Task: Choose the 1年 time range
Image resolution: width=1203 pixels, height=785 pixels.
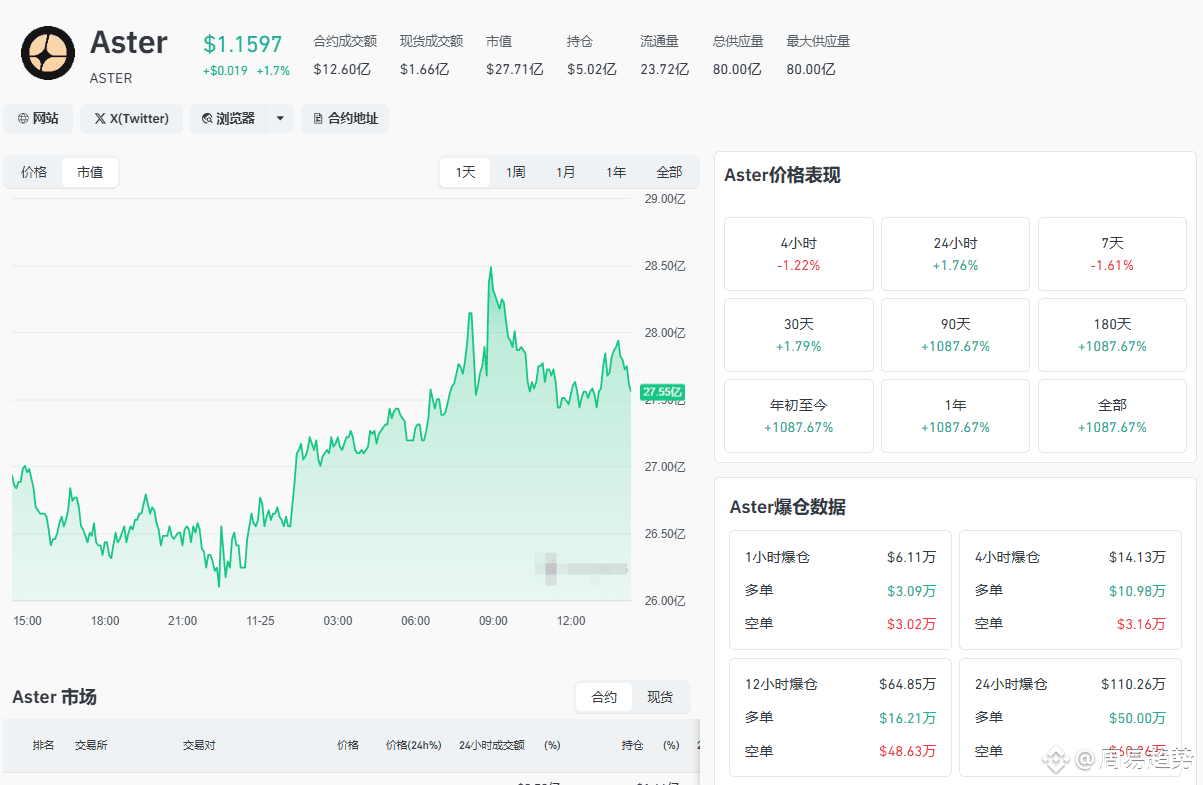Action: pos(615,172)
